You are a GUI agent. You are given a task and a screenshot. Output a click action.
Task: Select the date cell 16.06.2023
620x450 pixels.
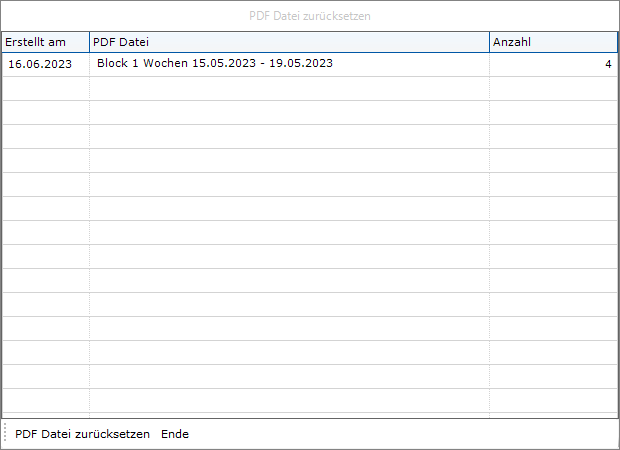(x=40, y=64)
